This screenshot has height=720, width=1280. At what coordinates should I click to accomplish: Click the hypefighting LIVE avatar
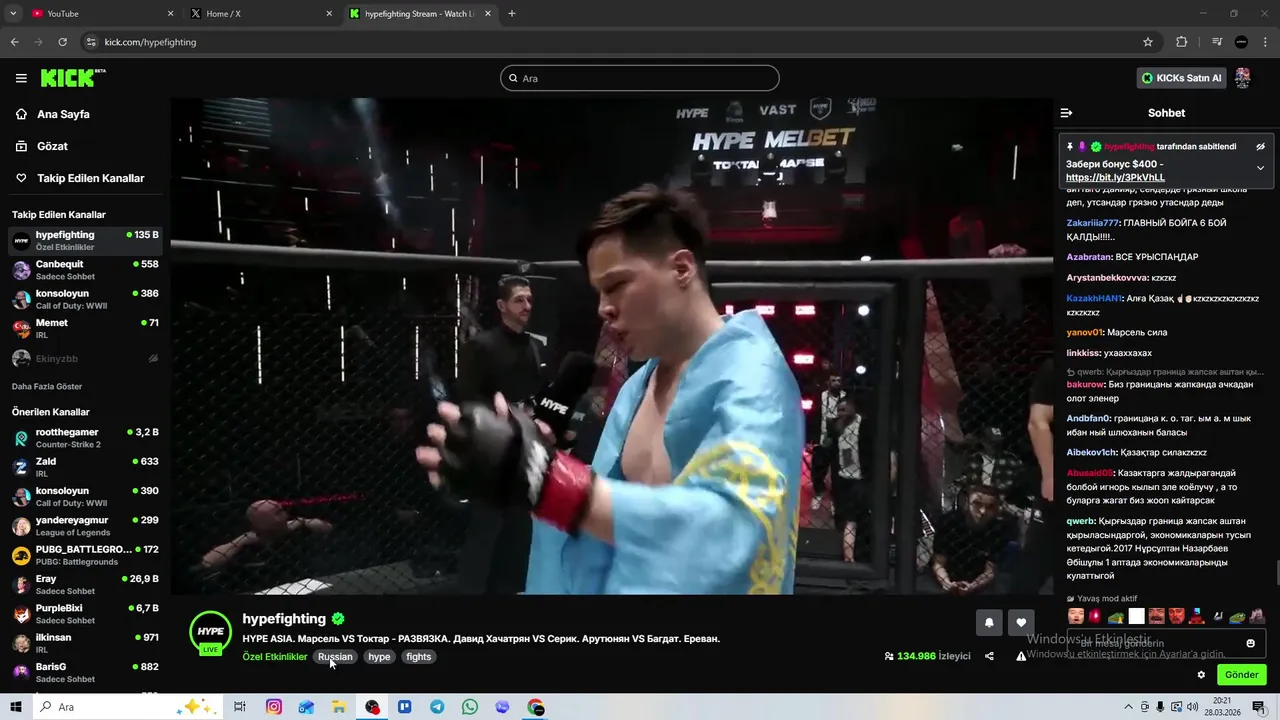(210, 632)
